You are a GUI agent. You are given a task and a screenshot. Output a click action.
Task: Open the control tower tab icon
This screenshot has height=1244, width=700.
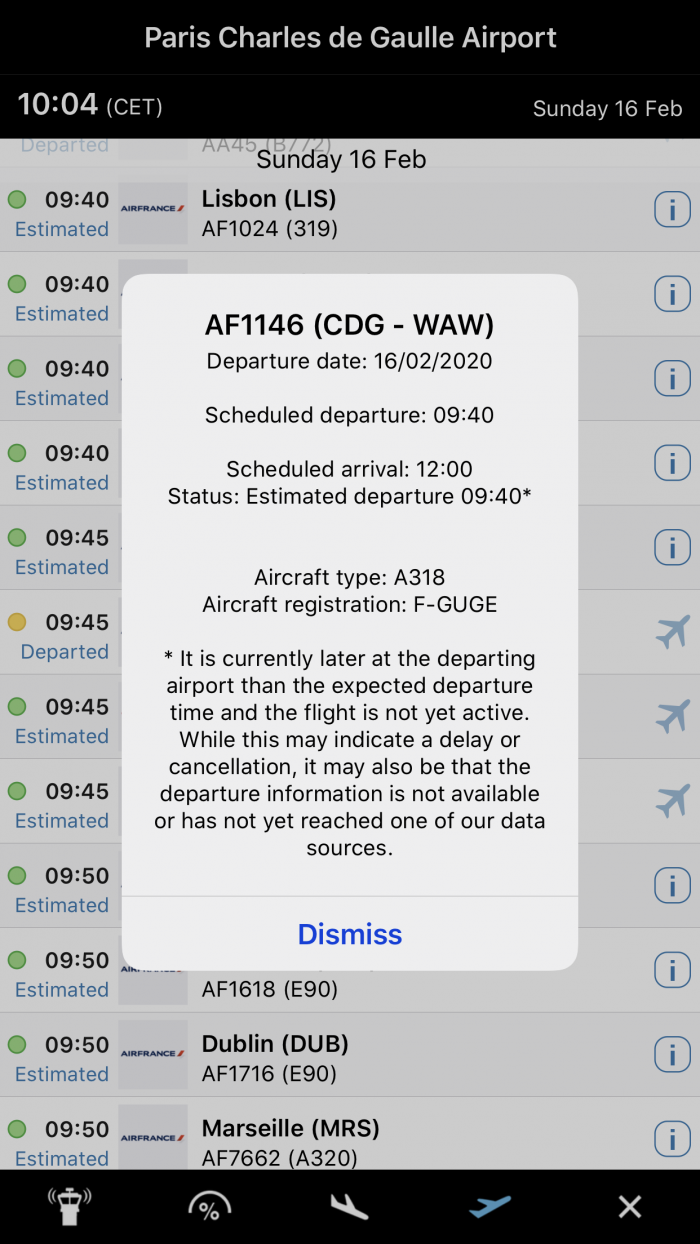click(x=69, y=1207)
